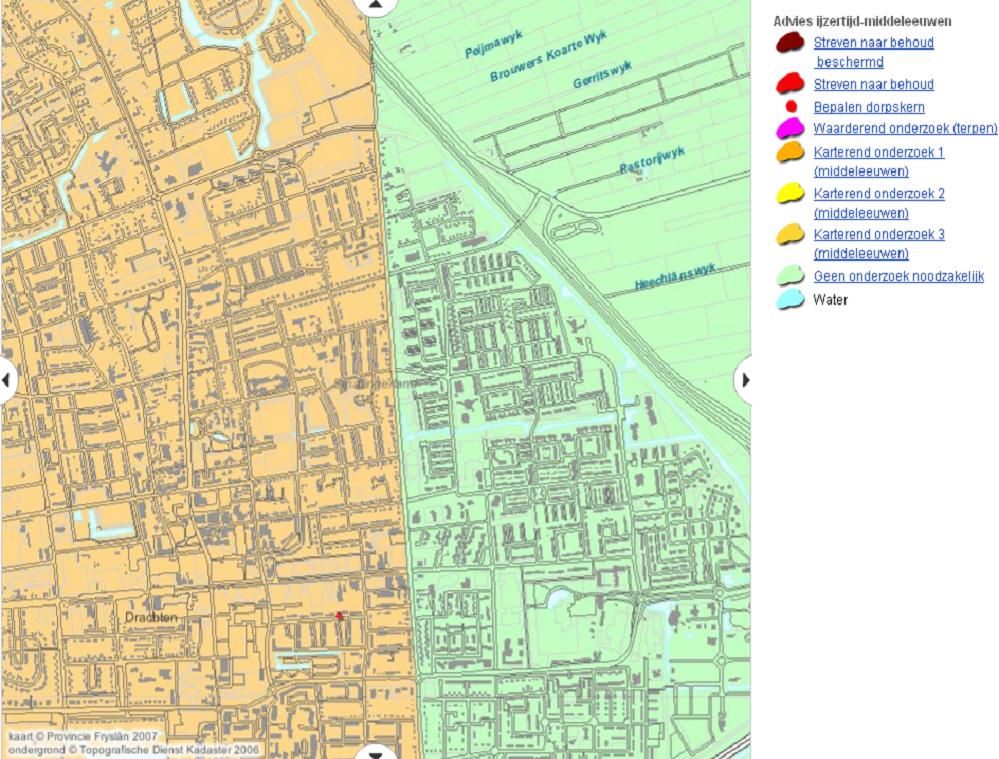
Task: Click the red dot icon beside Bepalen dorpskern
Action: (791, 107)
